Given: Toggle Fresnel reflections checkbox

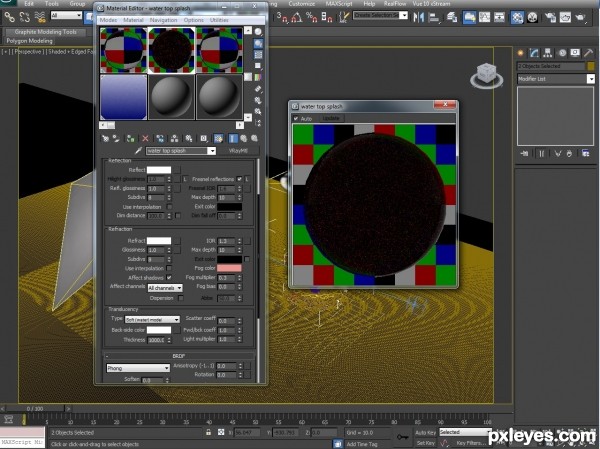Looking at the screenshot, I should [x=239, y=179].
